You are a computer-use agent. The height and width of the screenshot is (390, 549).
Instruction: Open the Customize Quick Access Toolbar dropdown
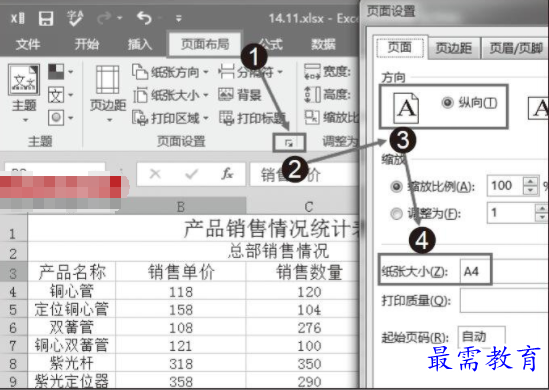pyautogui.click(x=179, y=18)
